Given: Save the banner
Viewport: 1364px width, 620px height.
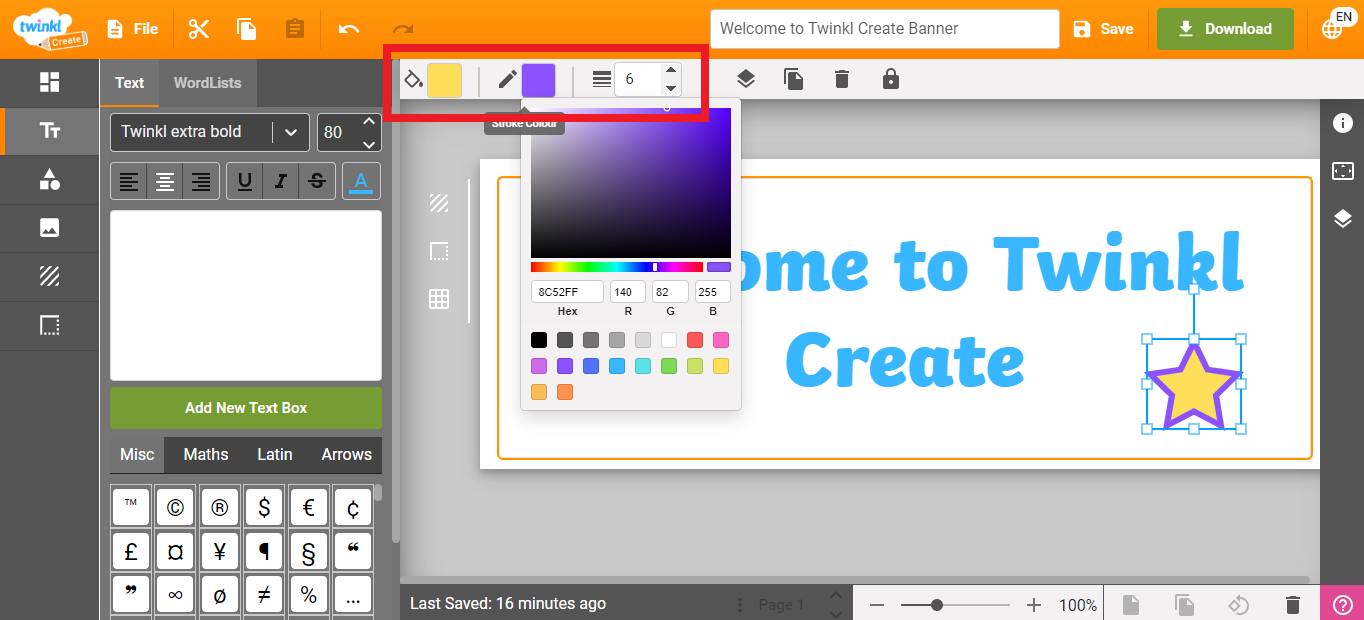Looking at the screenshot, I should 1104,29.
